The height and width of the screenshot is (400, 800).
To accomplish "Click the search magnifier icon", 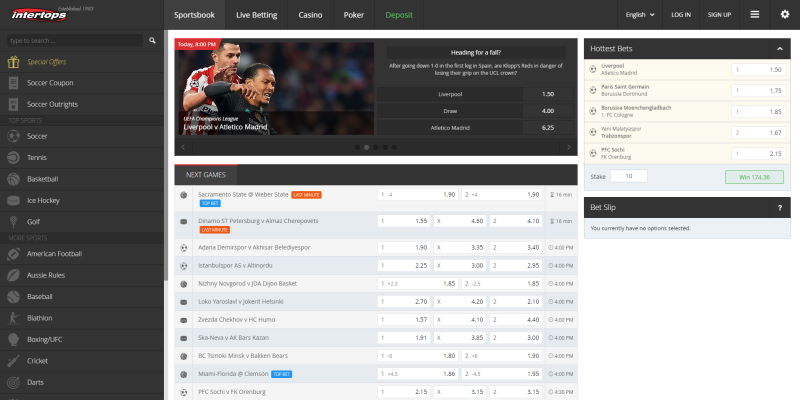I will pos(152,40).
